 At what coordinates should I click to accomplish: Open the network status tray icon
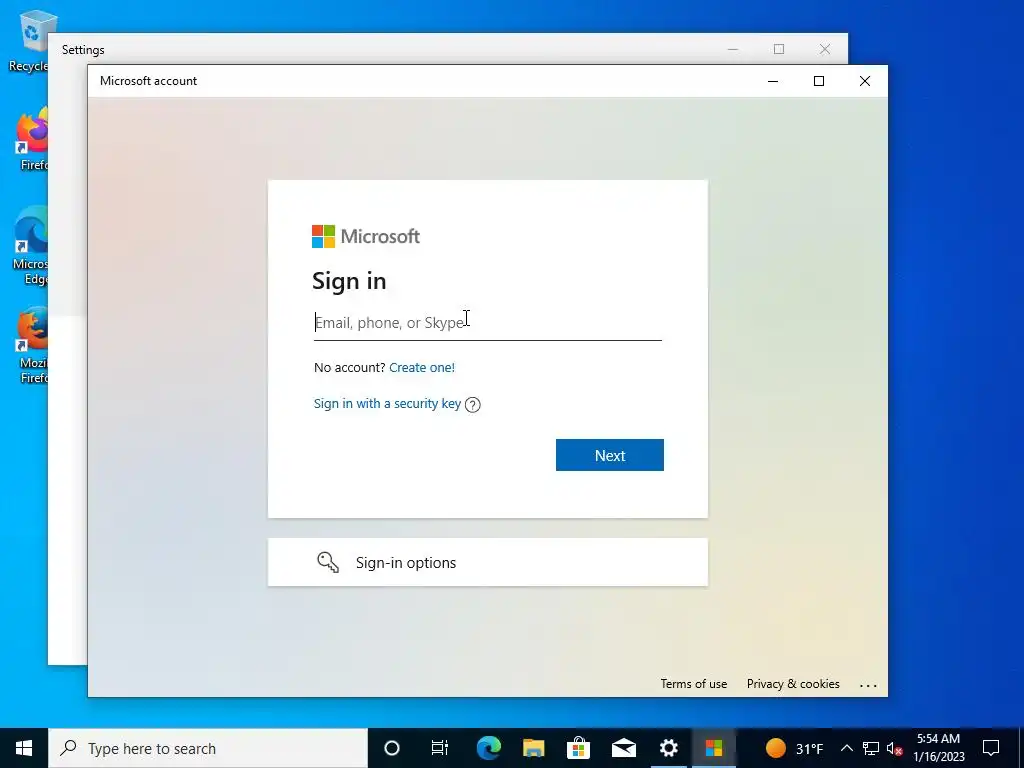(871, 748)
